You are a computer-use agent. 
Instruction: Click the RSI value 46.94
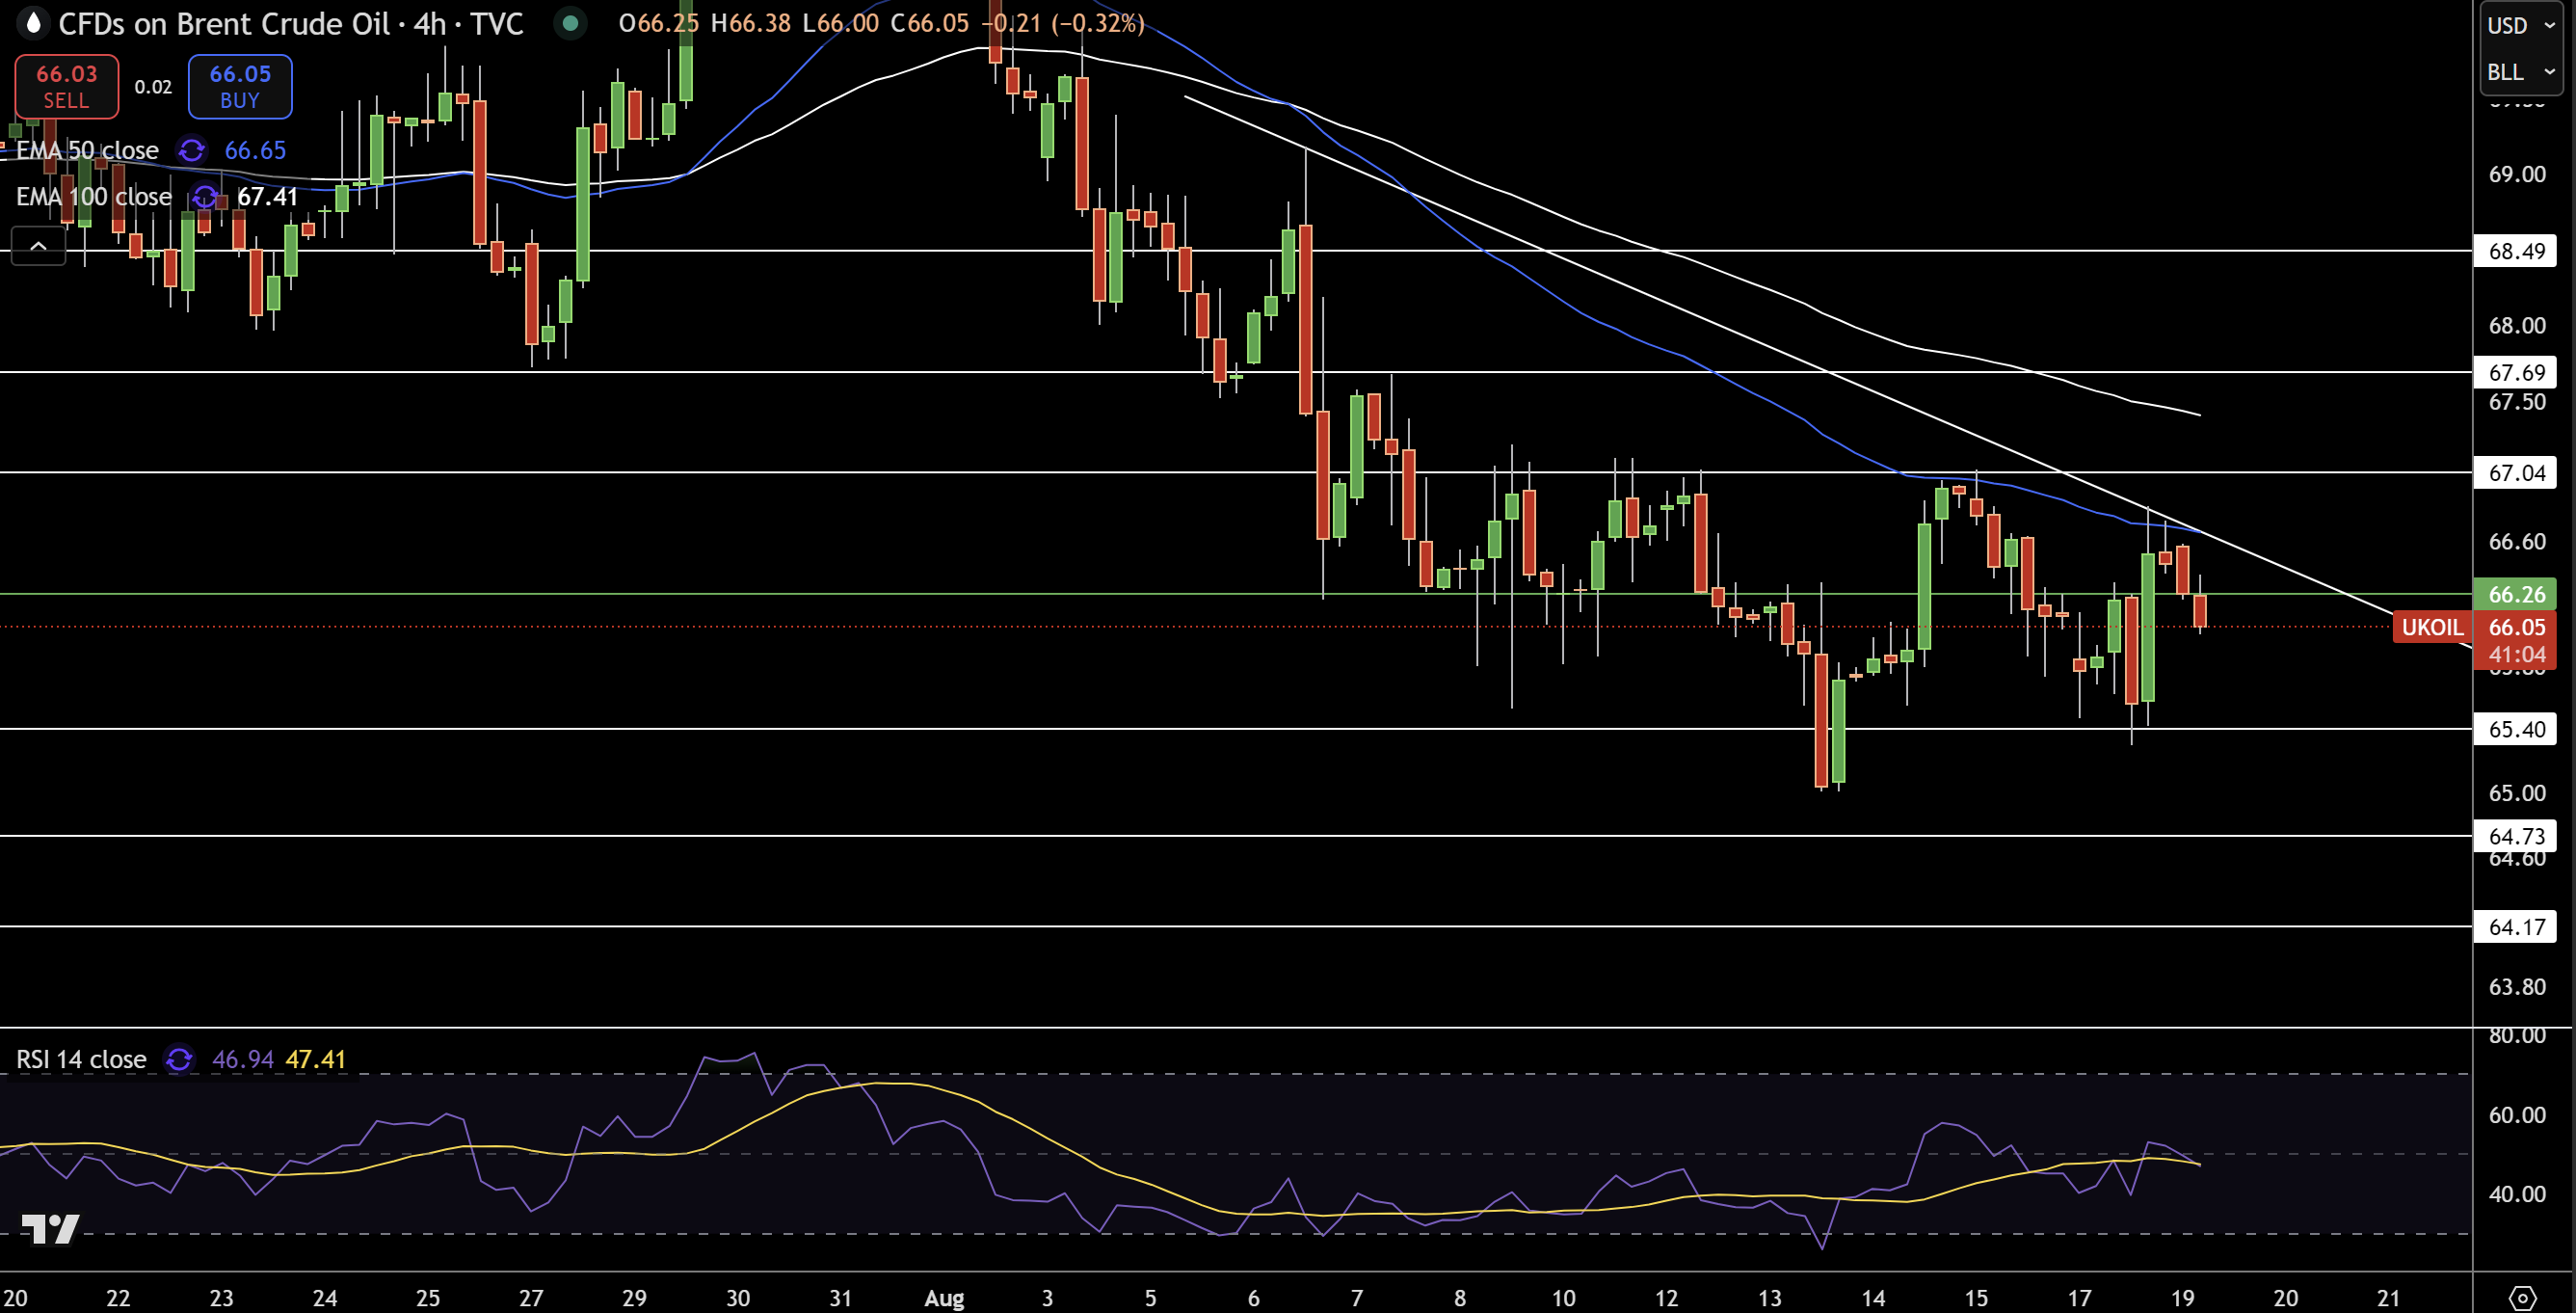(x=243, y=1059)
